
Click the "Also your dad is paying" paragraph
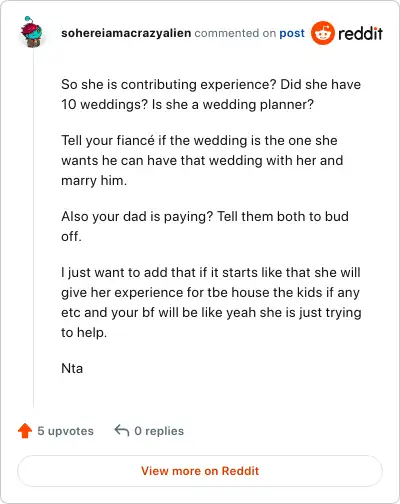205,226
